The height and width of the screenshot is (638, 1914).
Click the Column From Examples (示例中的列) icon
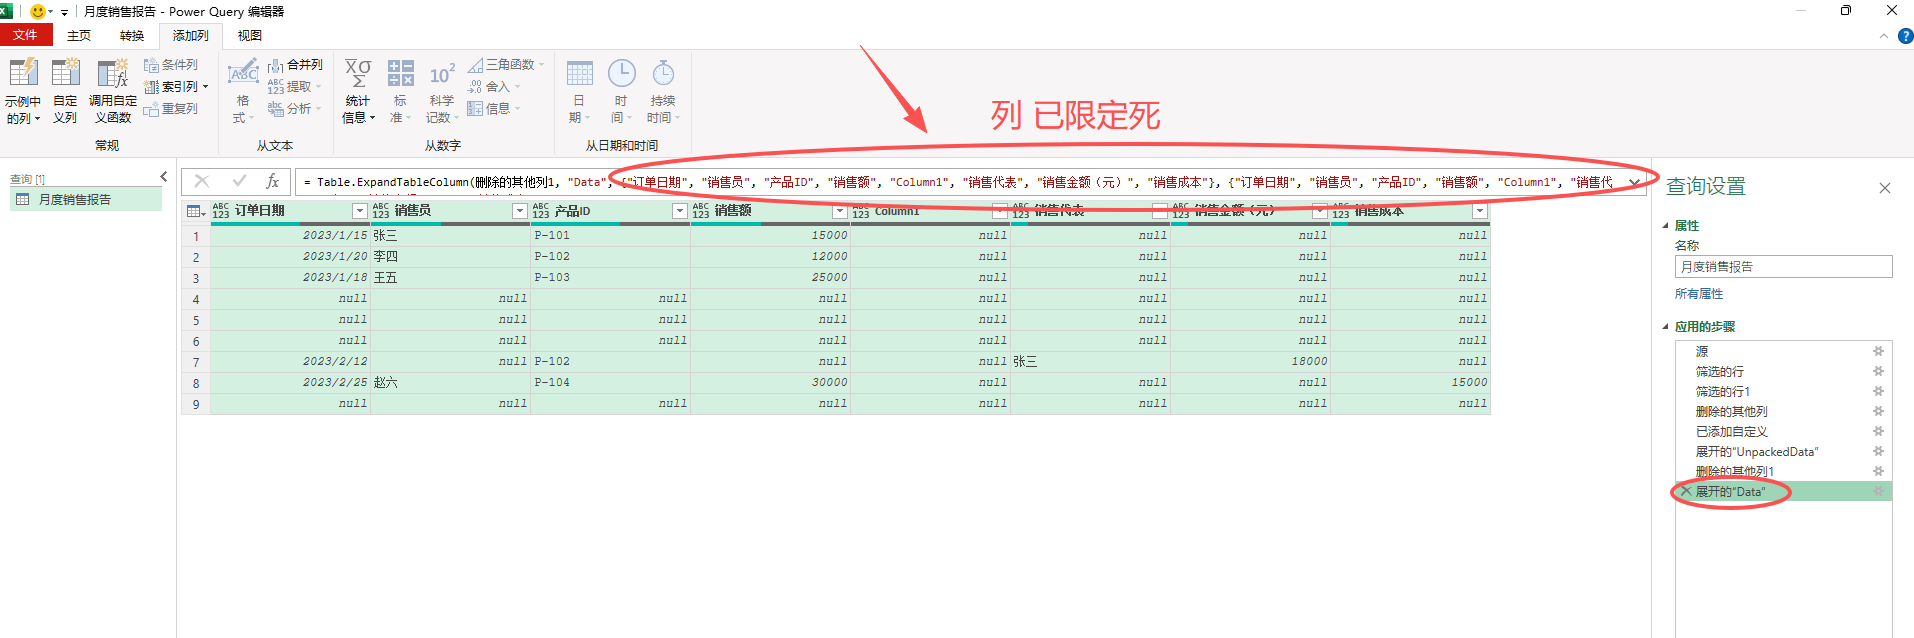pyautogui.click(x=23, y=74)
